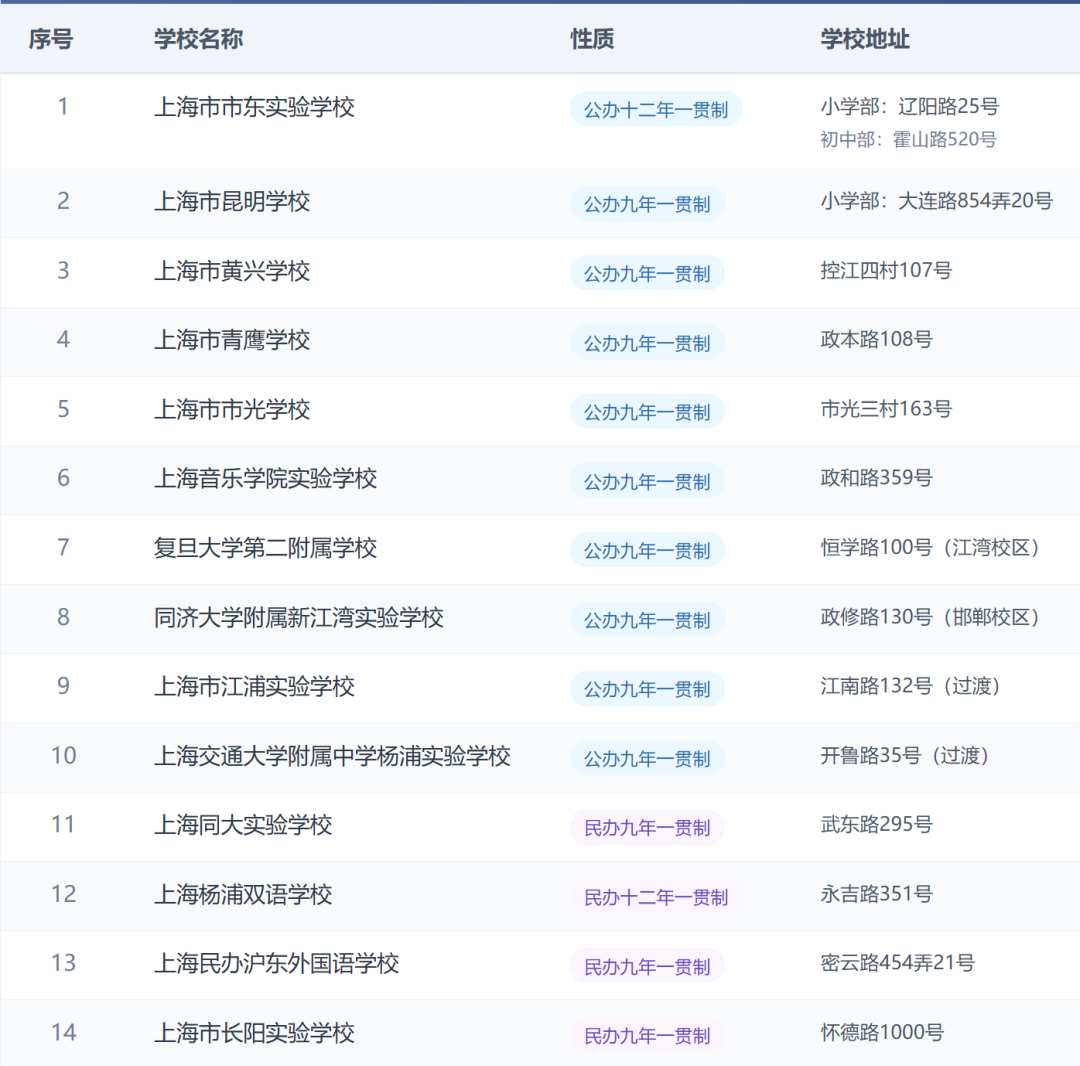Select address 密云路454弄21号
The width and height of the screenshot is (1080, 1066).
click(x=897, y=962)
